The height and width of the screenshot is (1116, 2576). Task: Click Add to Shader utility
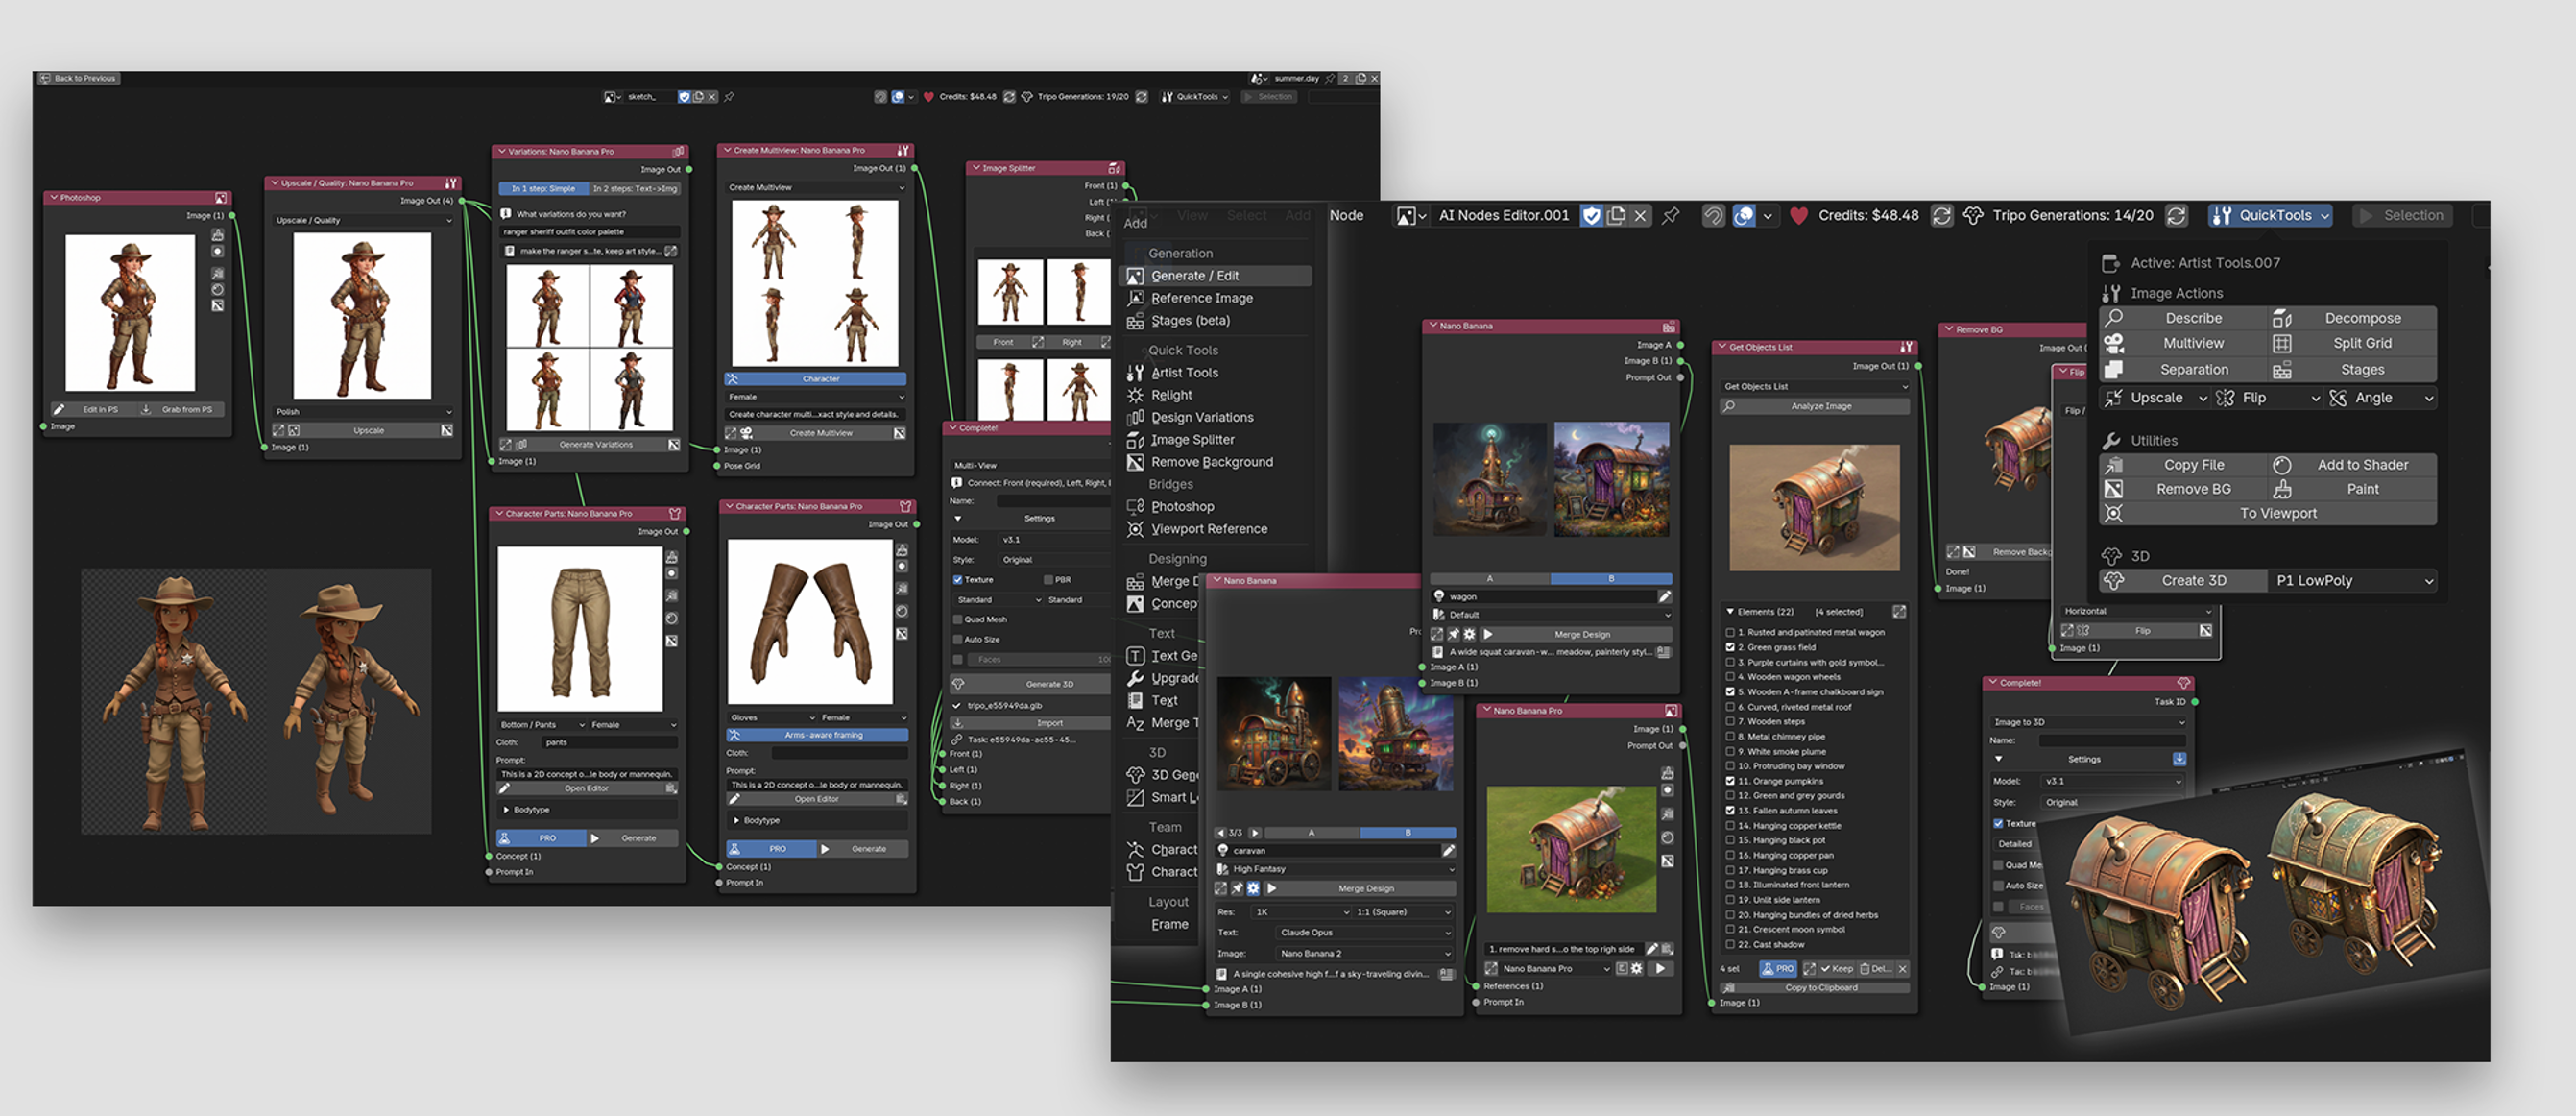coord(2352,465)
